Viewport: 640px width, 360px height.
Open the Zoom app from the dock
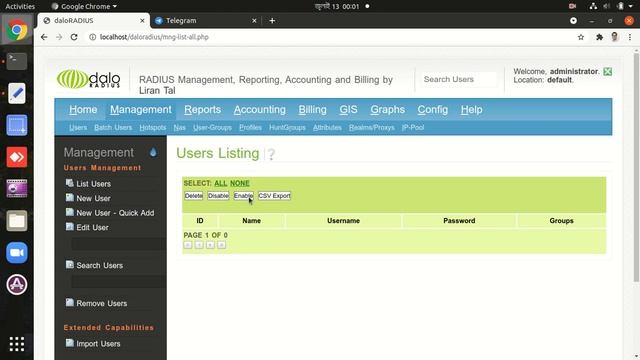(17, 253)
